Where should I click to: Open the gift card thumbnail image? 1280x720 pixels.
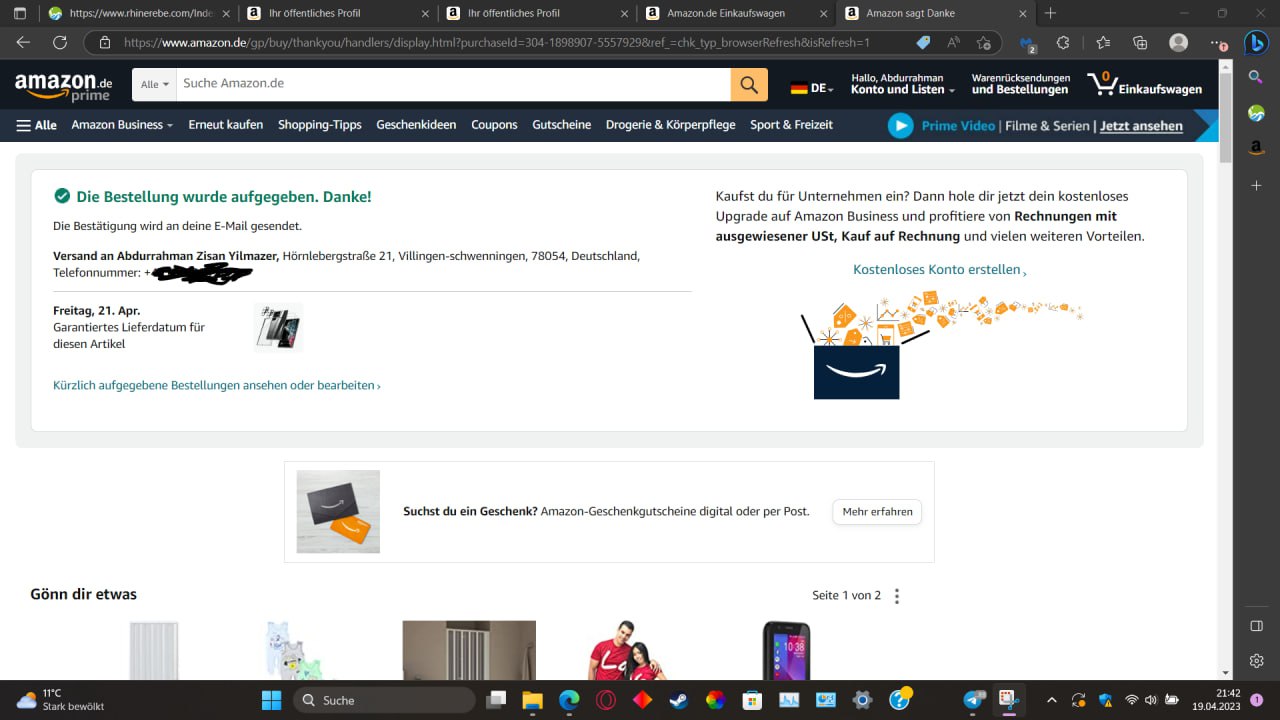point(338,512)
